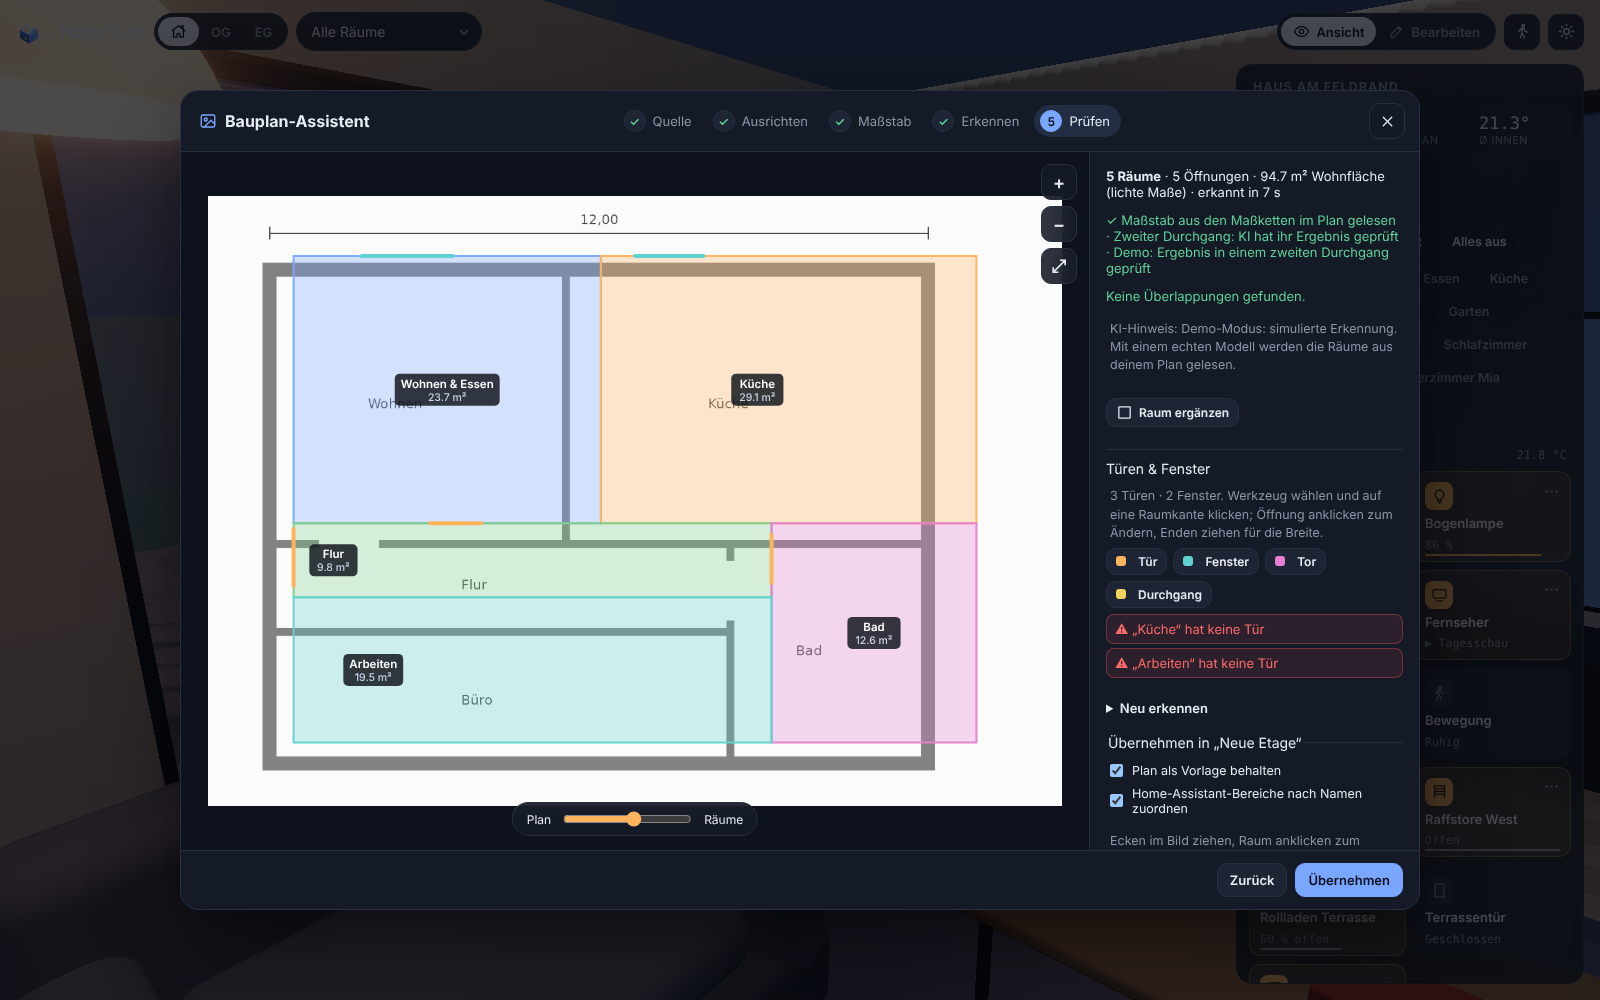
Task: Expand the 'Neu erkennen' section
Action: pyautogui.click(x=1157, y=709)
